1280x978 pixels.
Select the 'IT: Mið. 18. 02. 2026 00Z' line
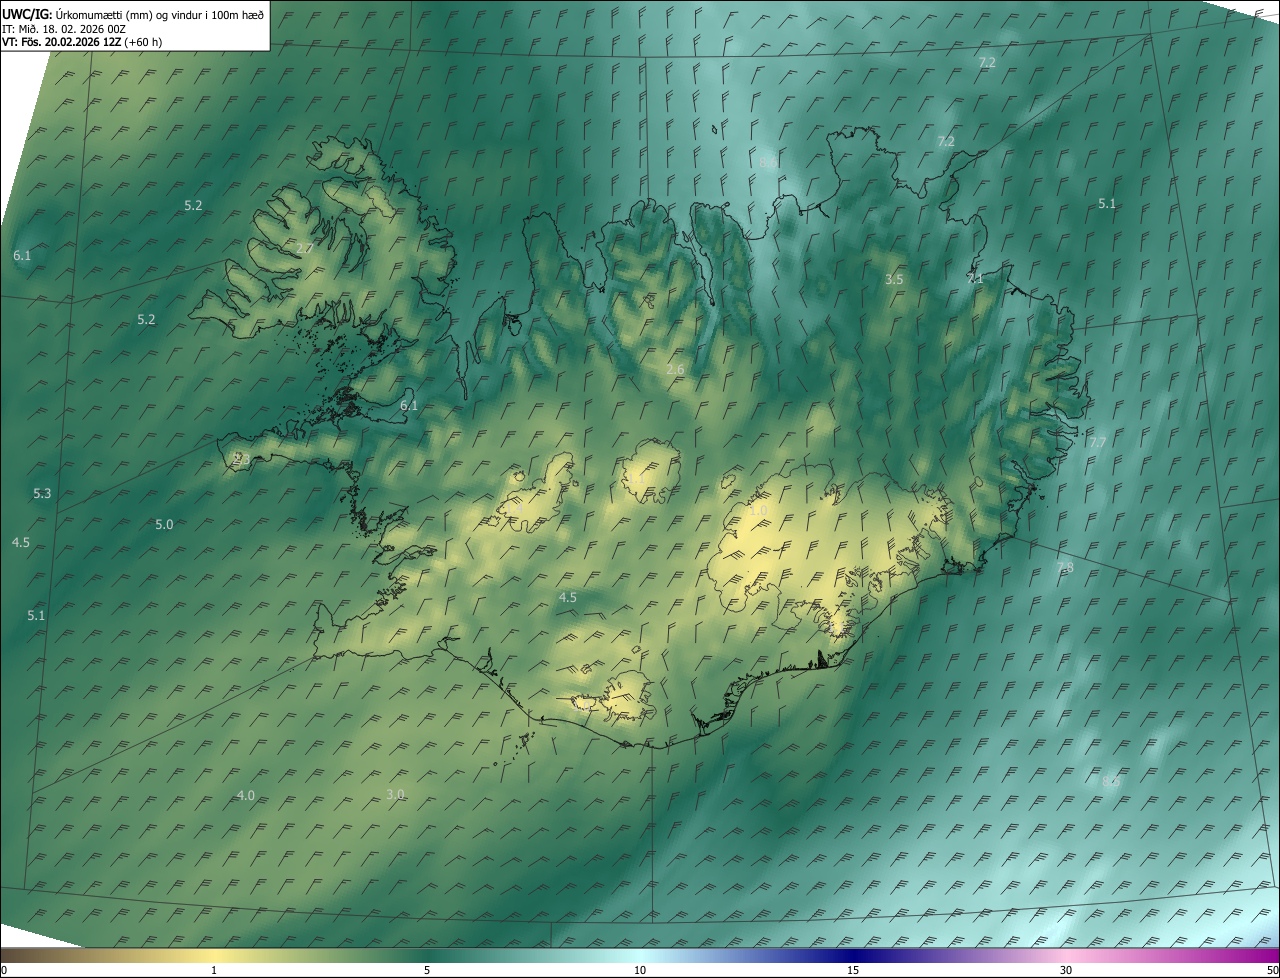[64, 28]
